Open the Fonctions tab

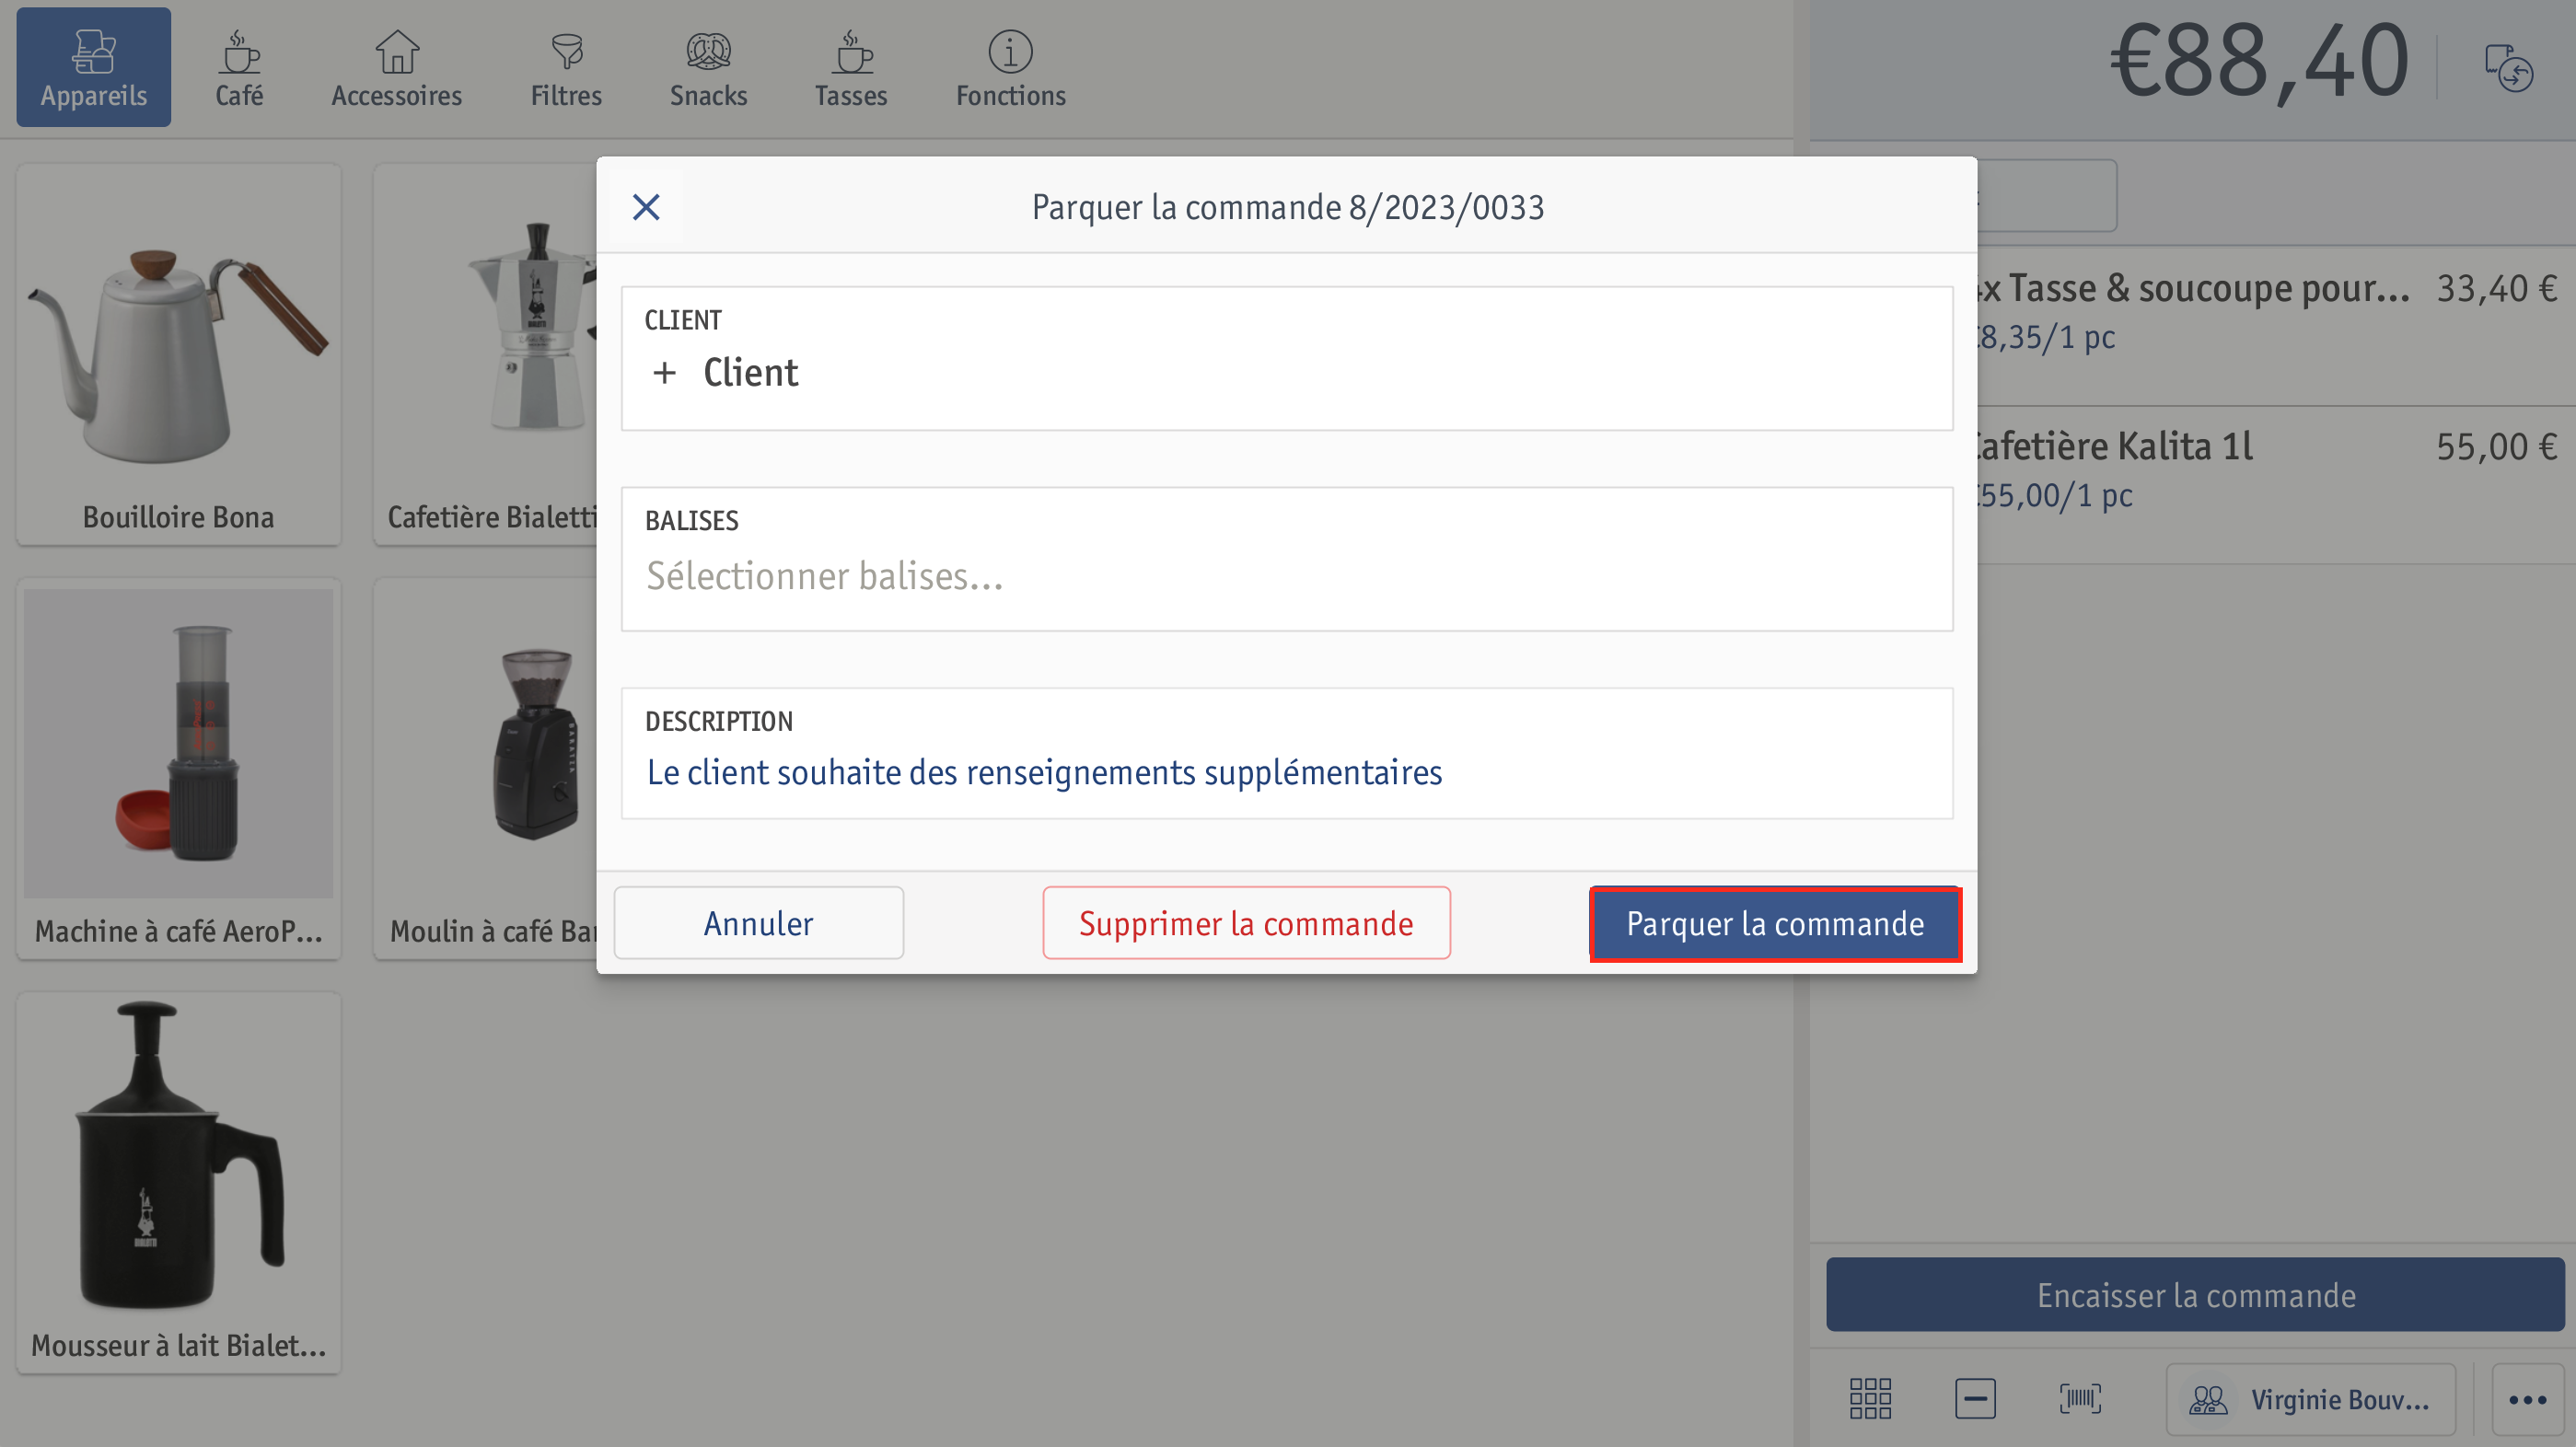point(1010,67)
